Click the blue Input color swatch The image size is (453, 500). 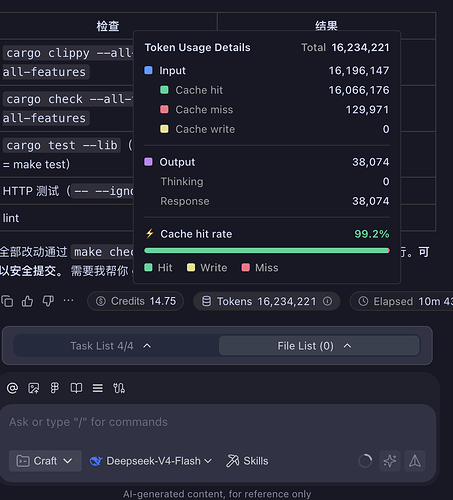(148, 70)
